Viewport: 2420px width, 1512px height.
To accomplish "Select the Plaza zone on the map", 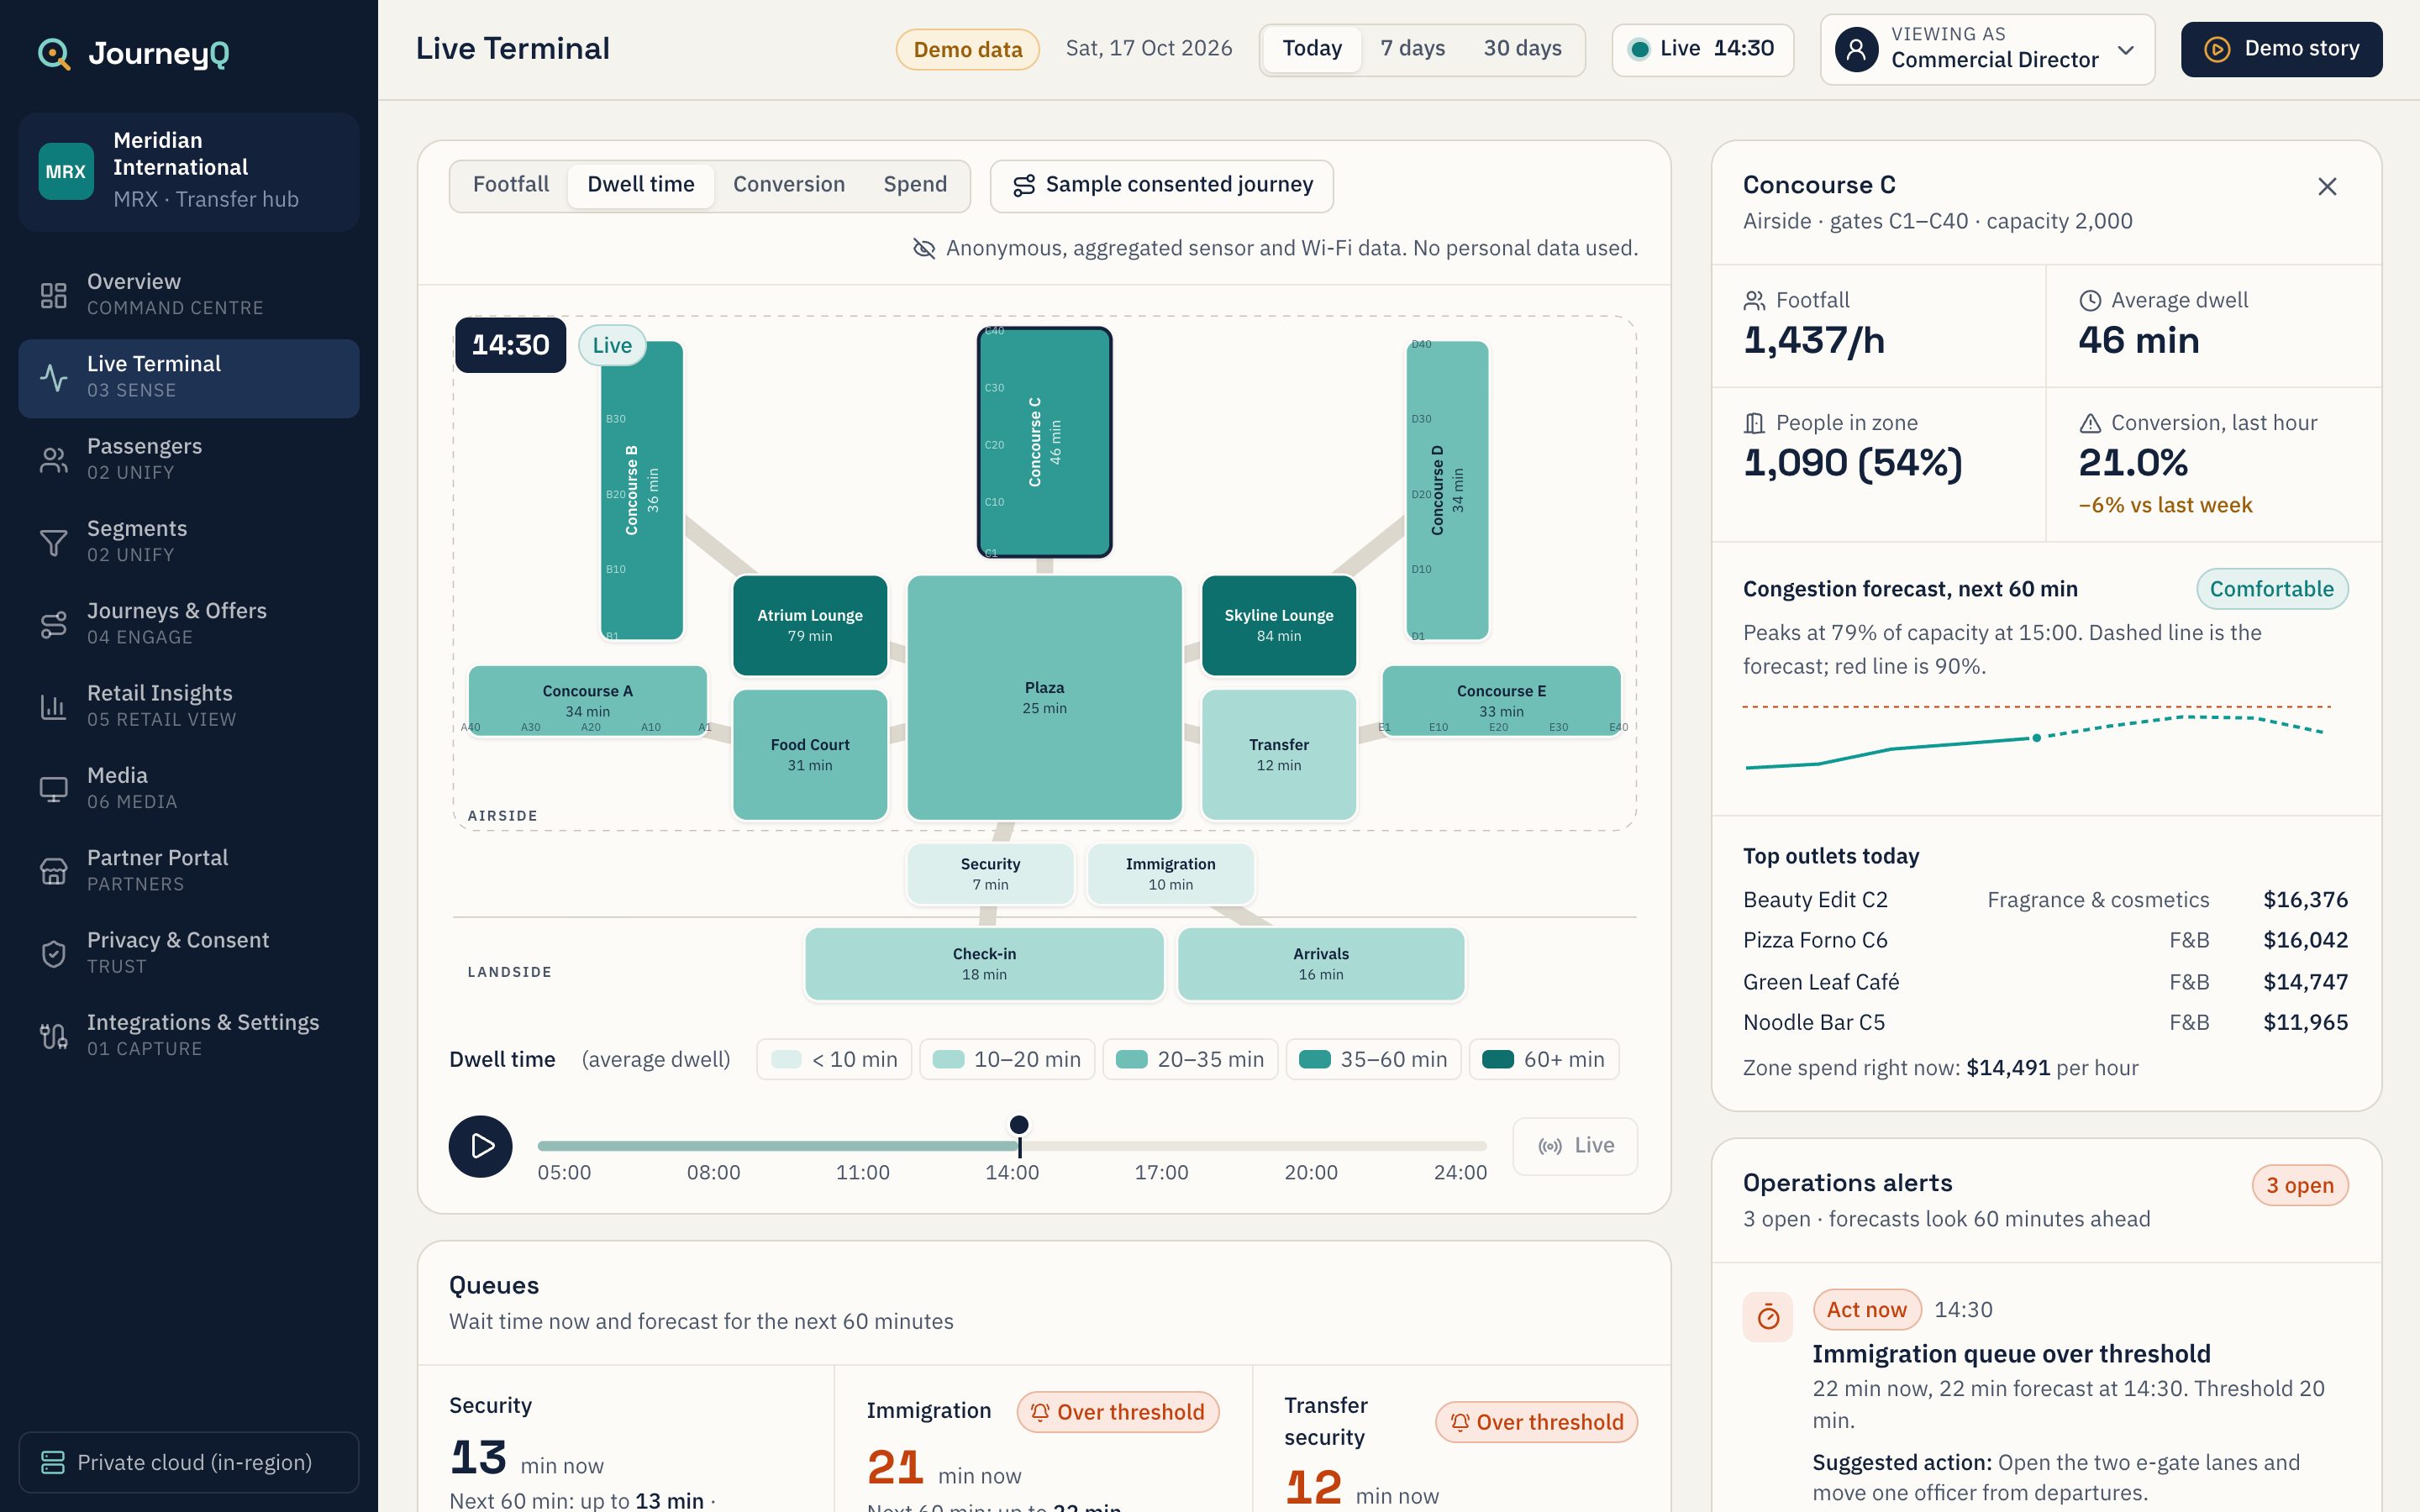I will (1044, 697).
